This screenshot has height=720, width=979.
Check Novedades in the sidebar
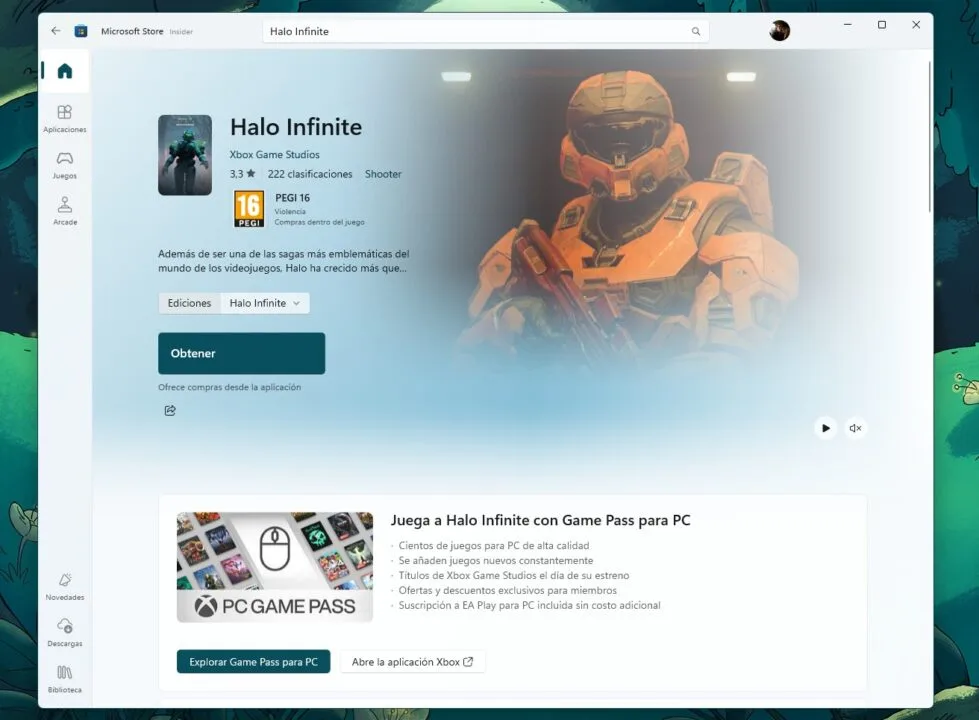coord(64,589)
